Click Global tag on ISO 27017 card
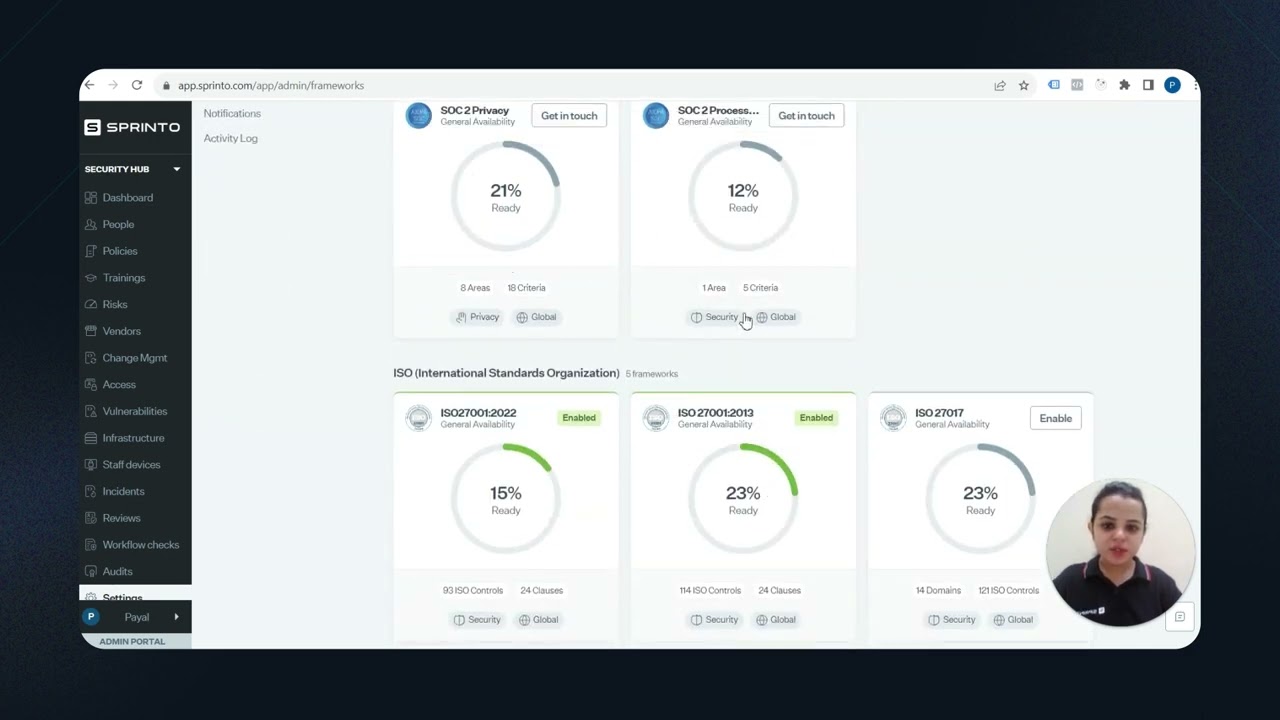1280x720 pixels. 1013,620
